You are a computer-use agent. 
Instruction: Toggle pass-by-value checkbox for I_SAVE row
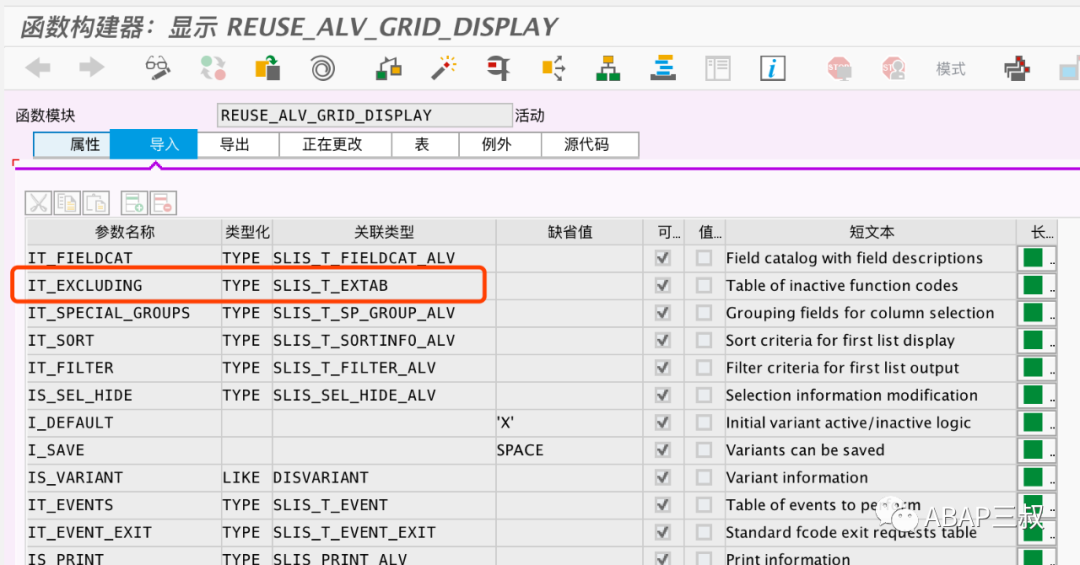click(703, 450)
